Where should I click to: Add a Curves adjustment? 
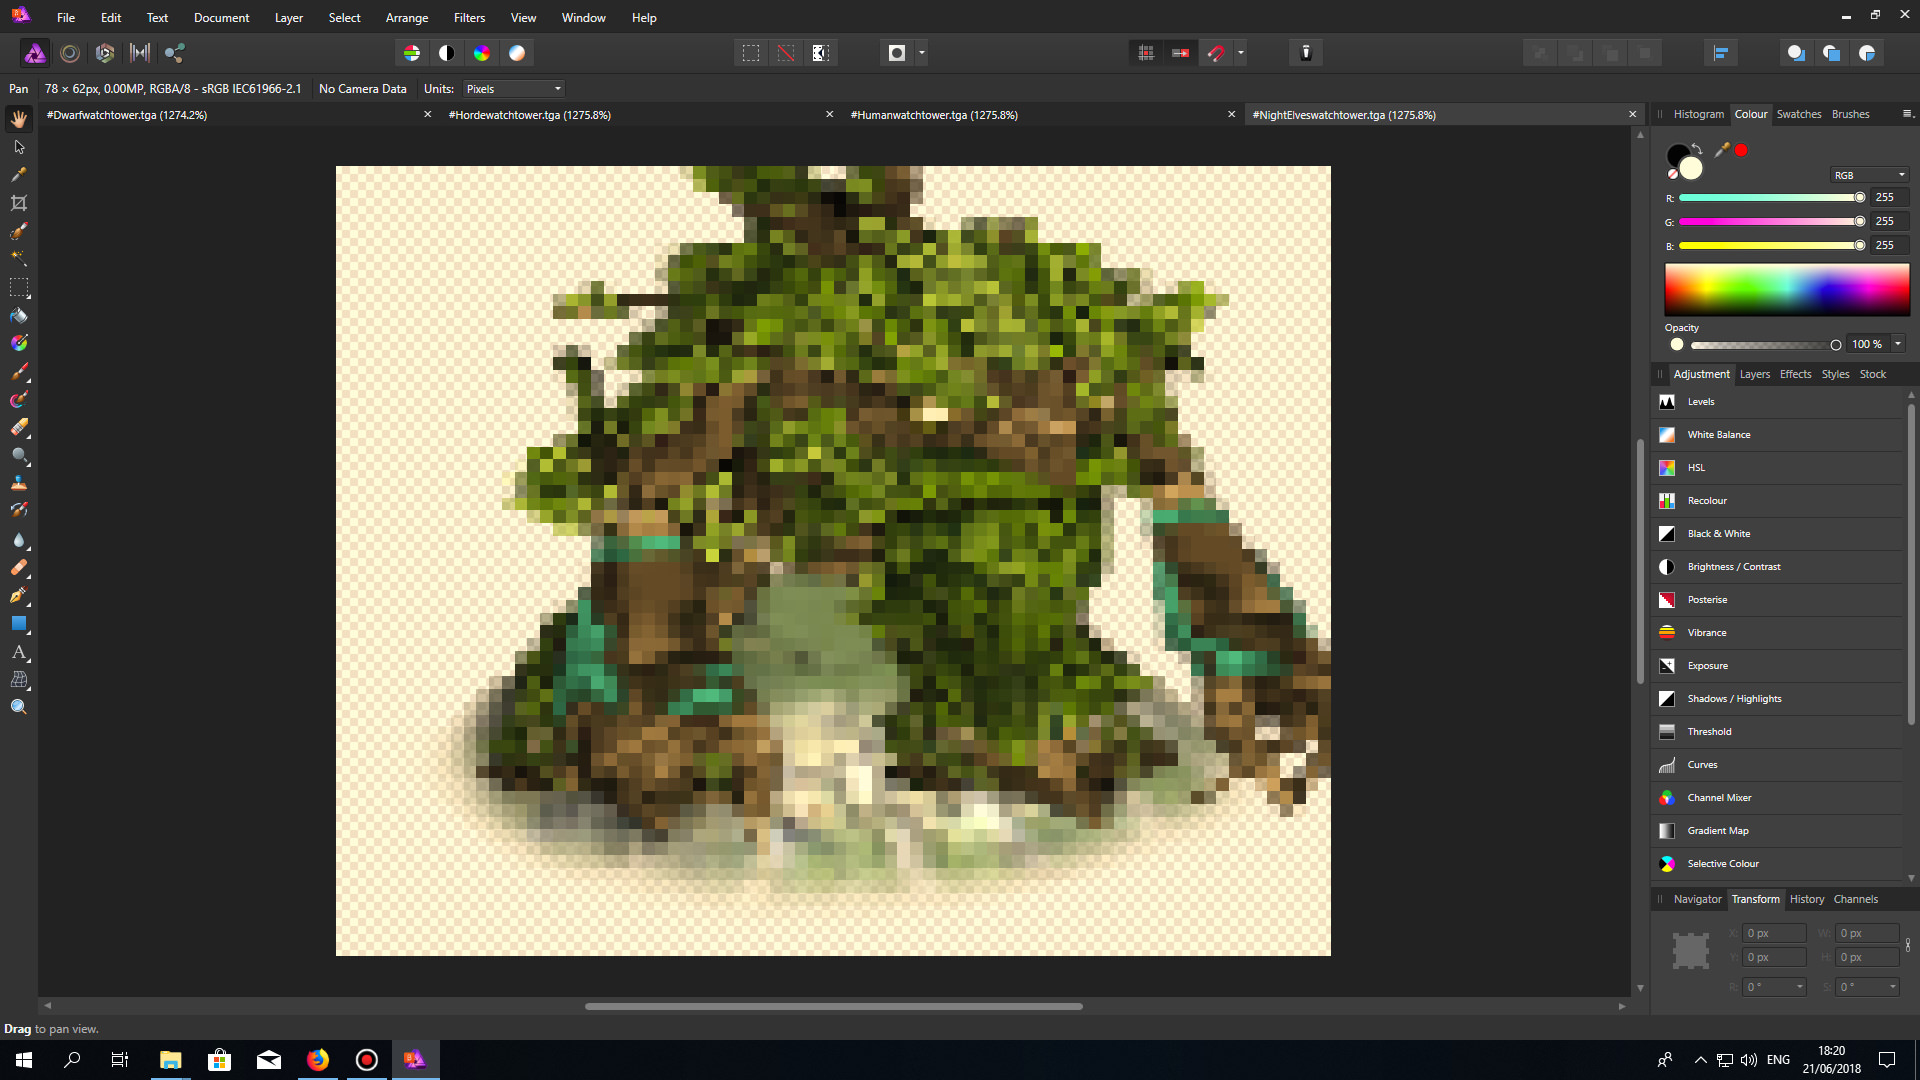1778,765
